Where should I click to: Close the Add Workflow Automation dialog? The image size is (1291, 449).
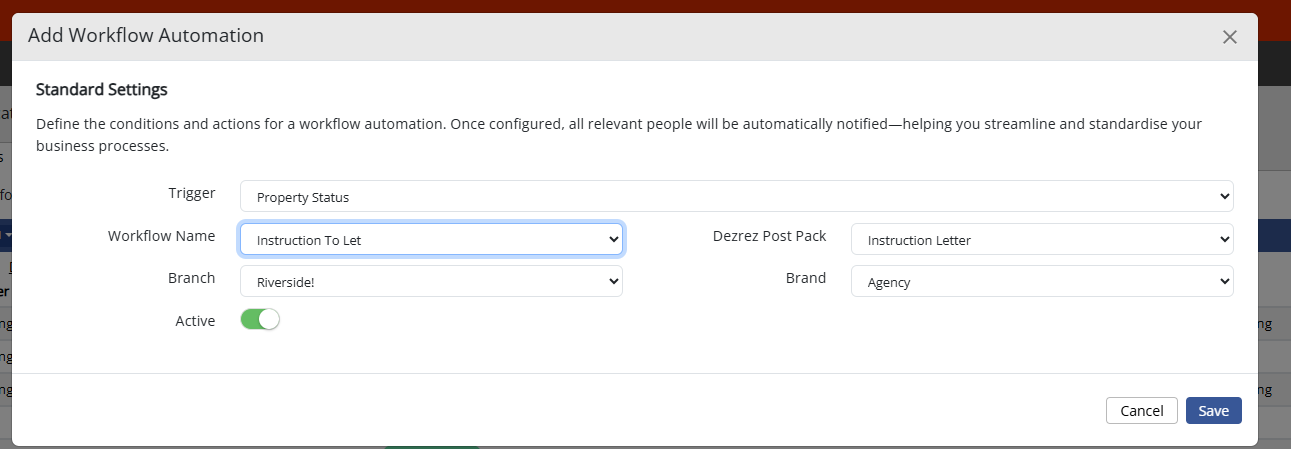(1230, 37)
